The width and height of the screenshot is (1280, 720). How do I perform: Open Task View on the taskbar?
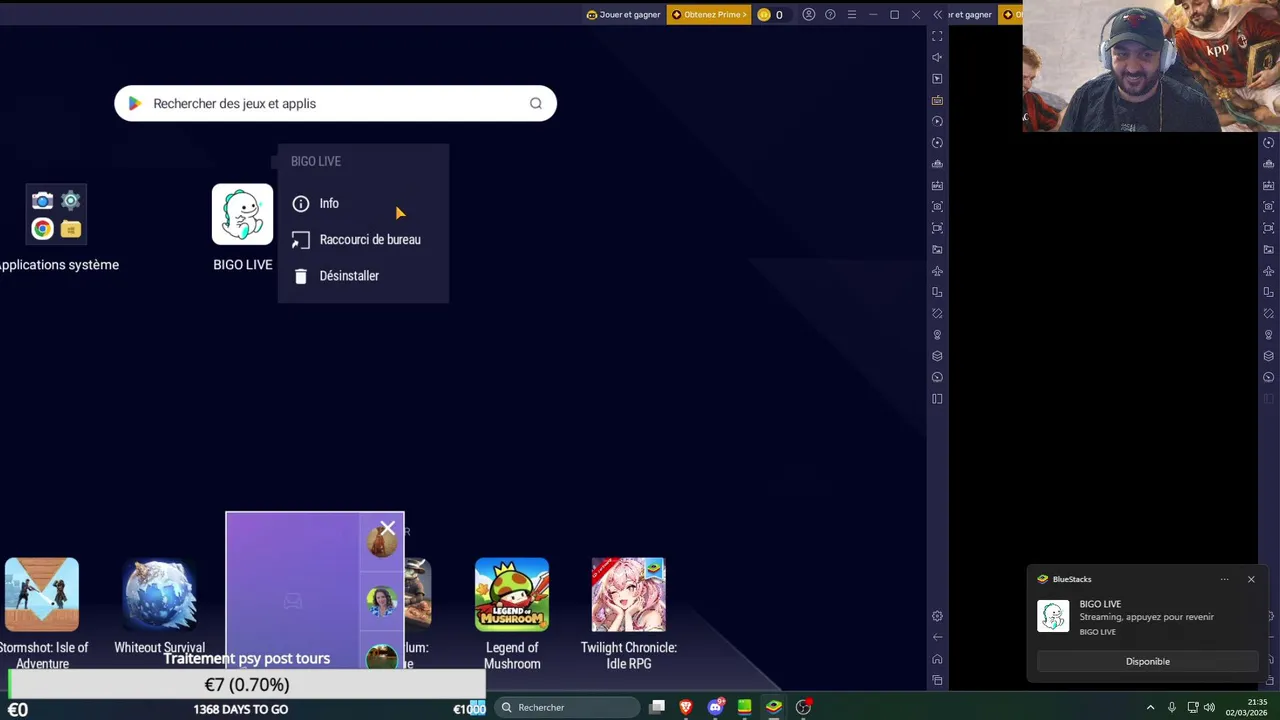(657, 707)
